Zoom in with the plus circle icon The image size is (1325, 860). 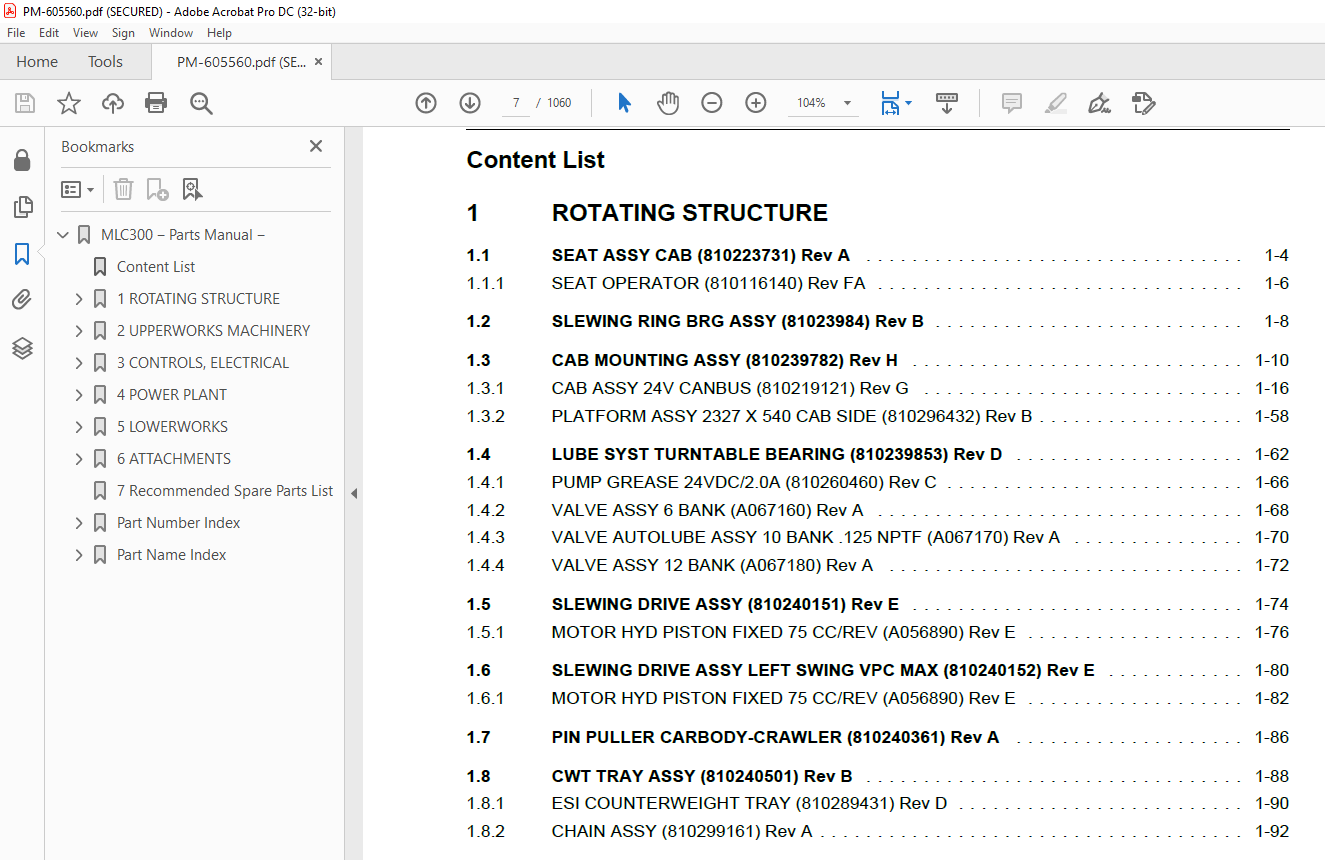(x=756, y=103)
